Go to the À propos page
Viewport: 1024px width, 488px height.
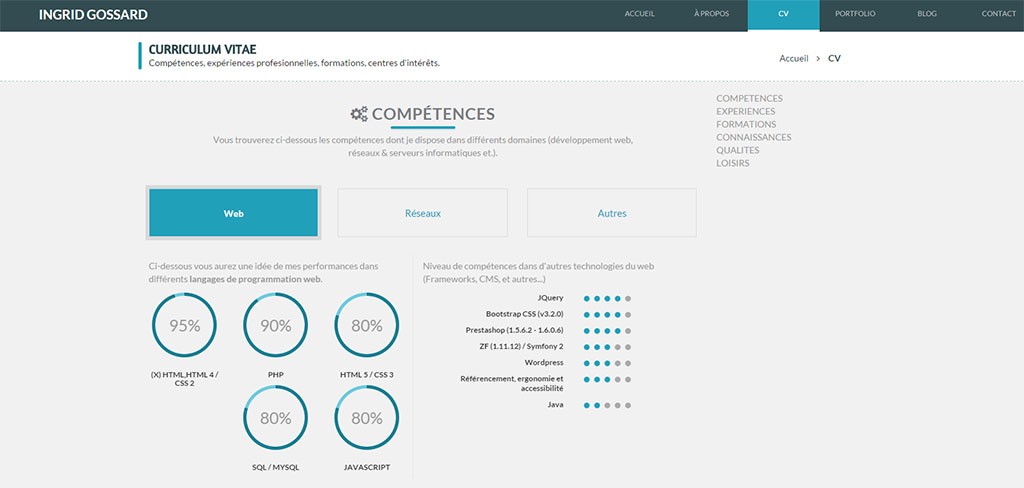711,14
